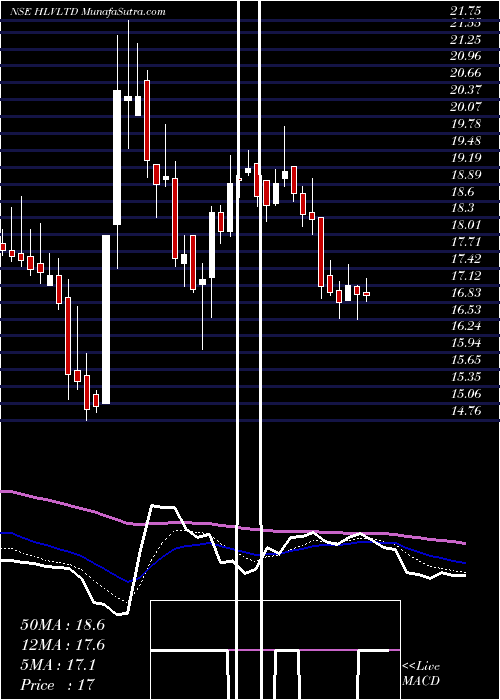Click the <<Live MACD label
The image size is (500, 700).
pyautogui.click(x=421, y=674)
